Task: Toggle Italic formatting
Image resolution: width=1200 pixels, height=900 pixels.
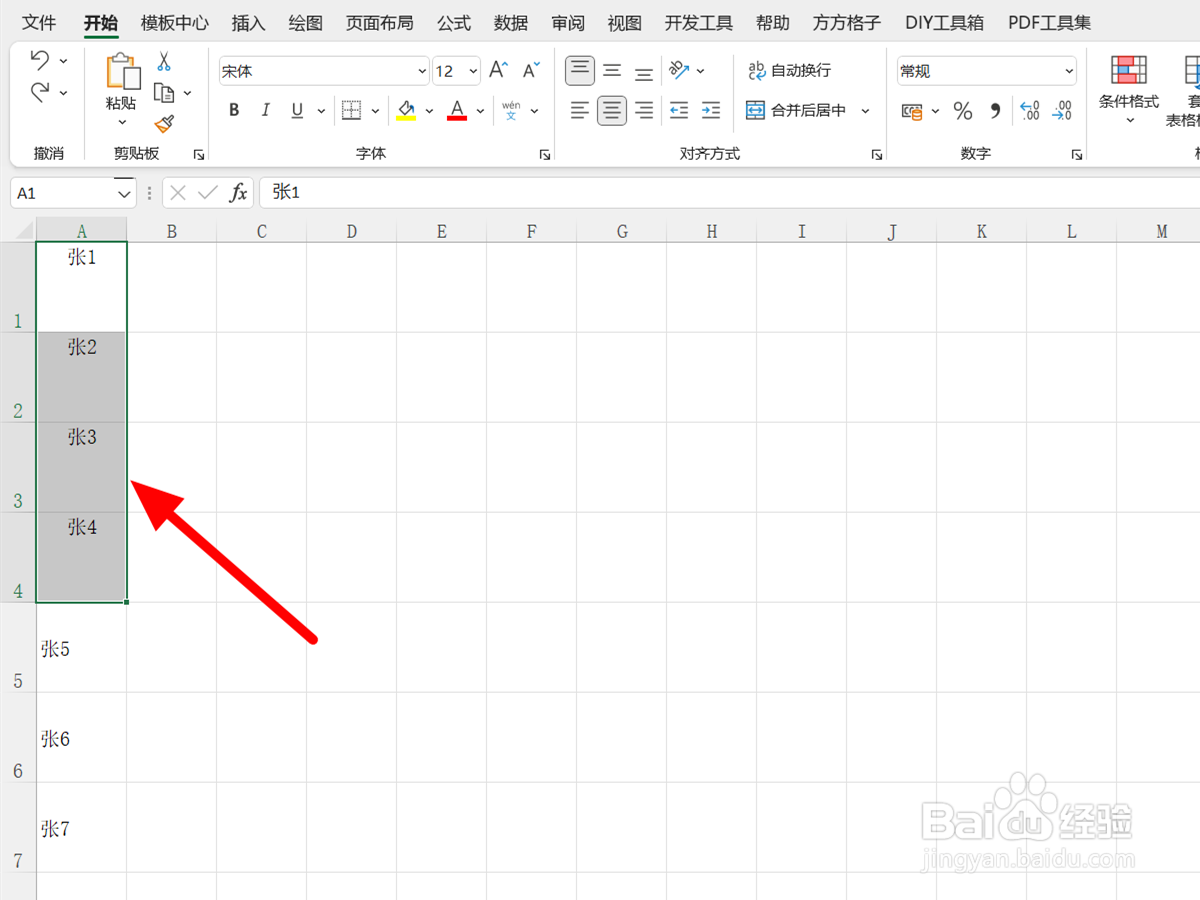Action: [265, 110]
